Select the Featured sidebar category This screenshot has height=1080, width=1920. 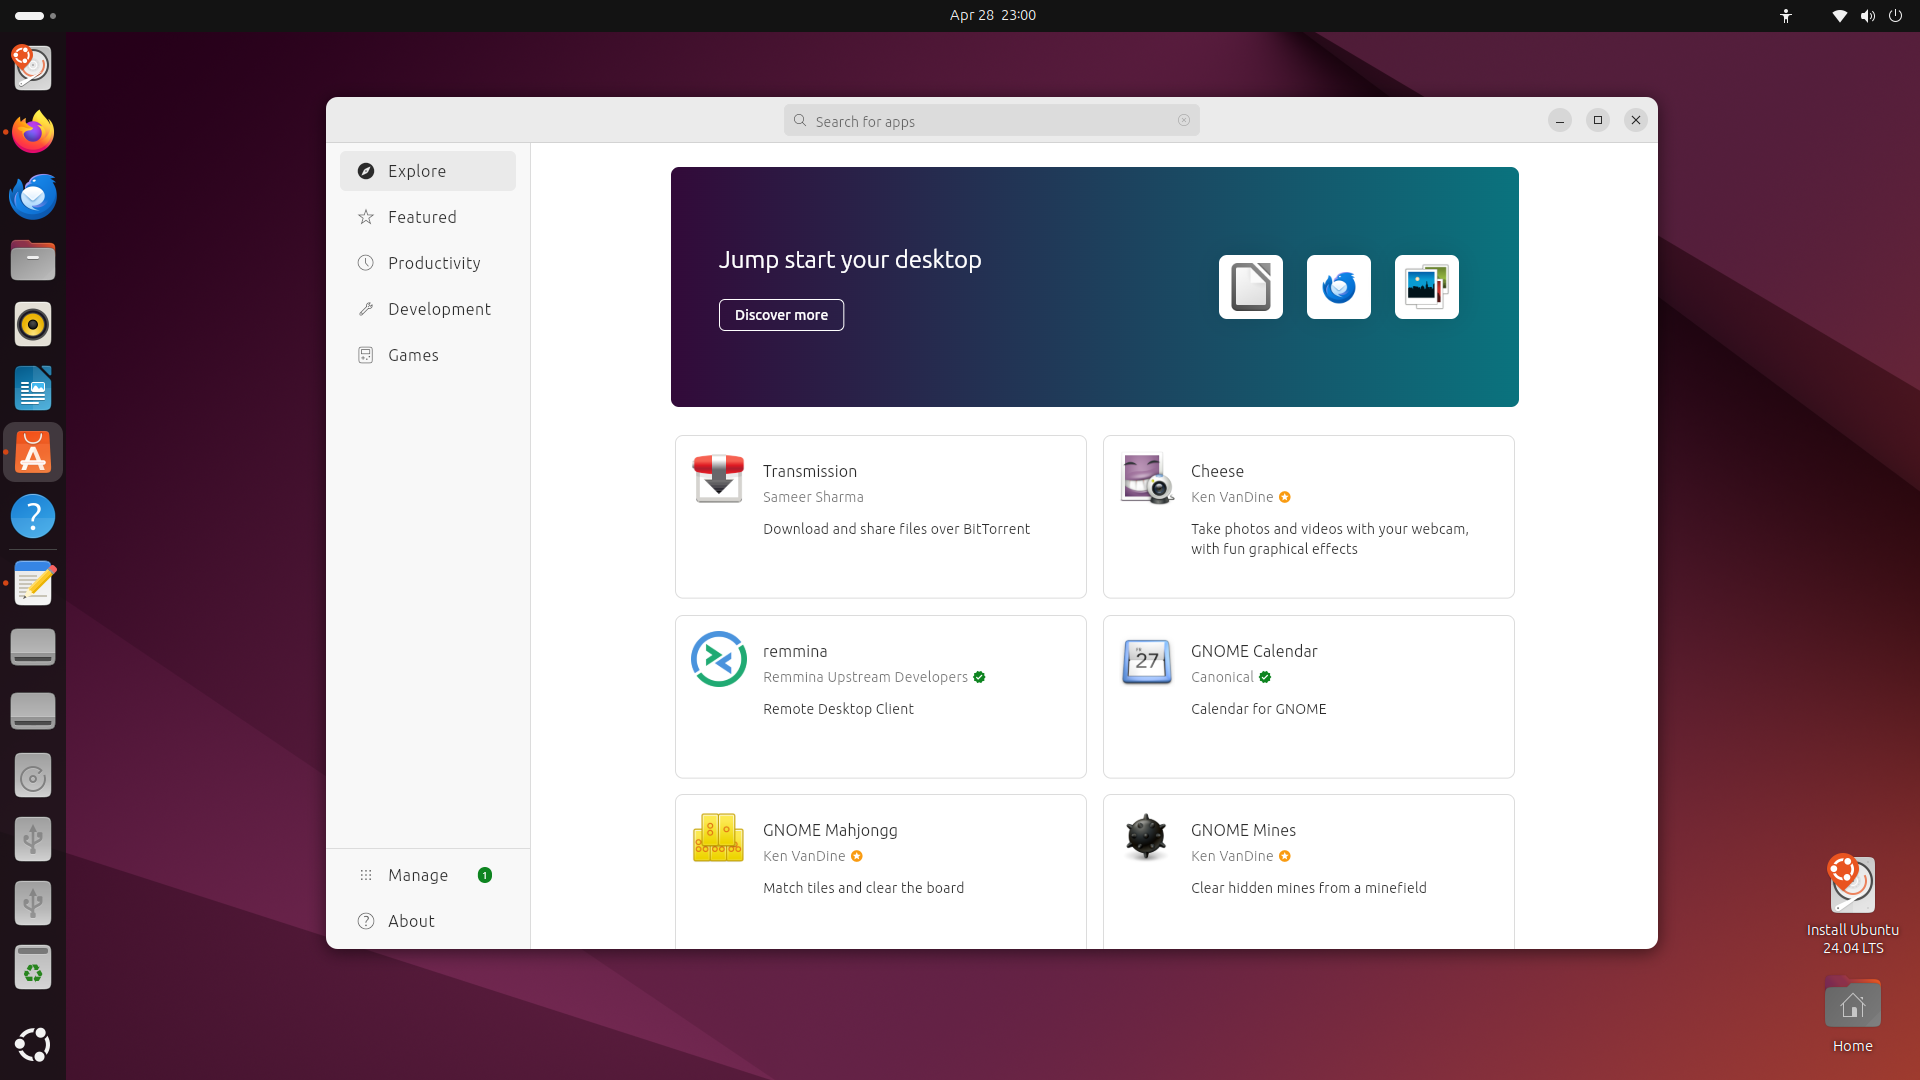click(428, 217)
